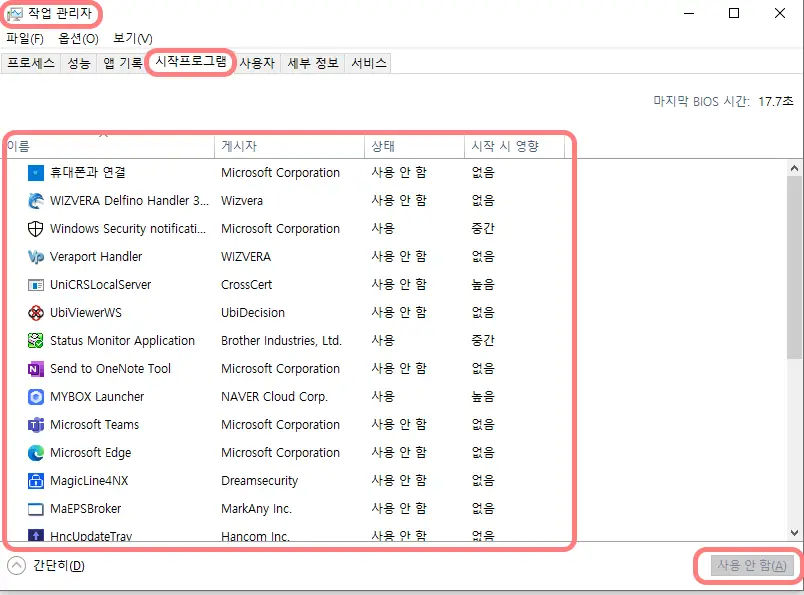Click the Microsoft Edge icon

(x=35, y=453)
